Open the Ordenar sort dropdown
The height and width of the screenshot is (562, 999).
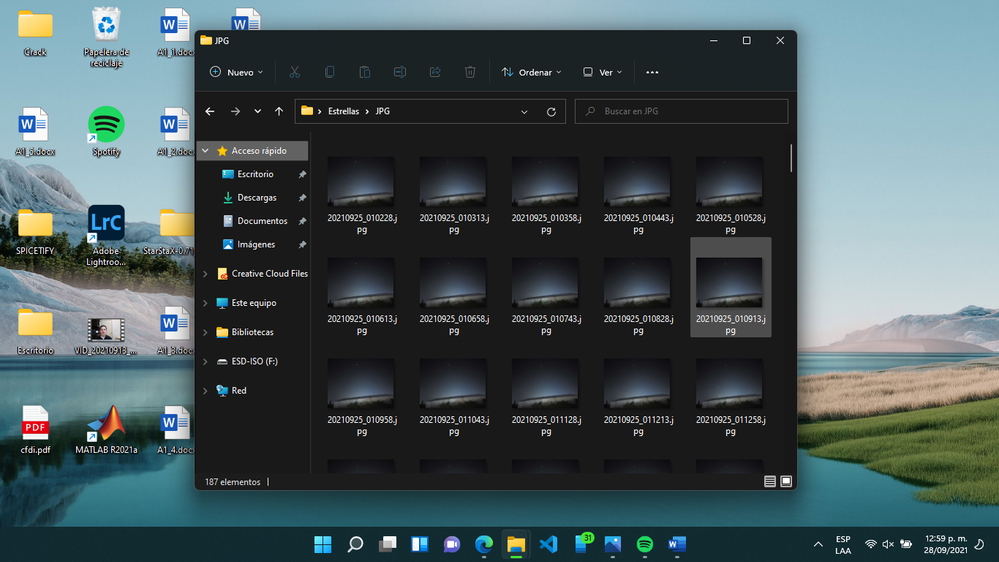531,72
